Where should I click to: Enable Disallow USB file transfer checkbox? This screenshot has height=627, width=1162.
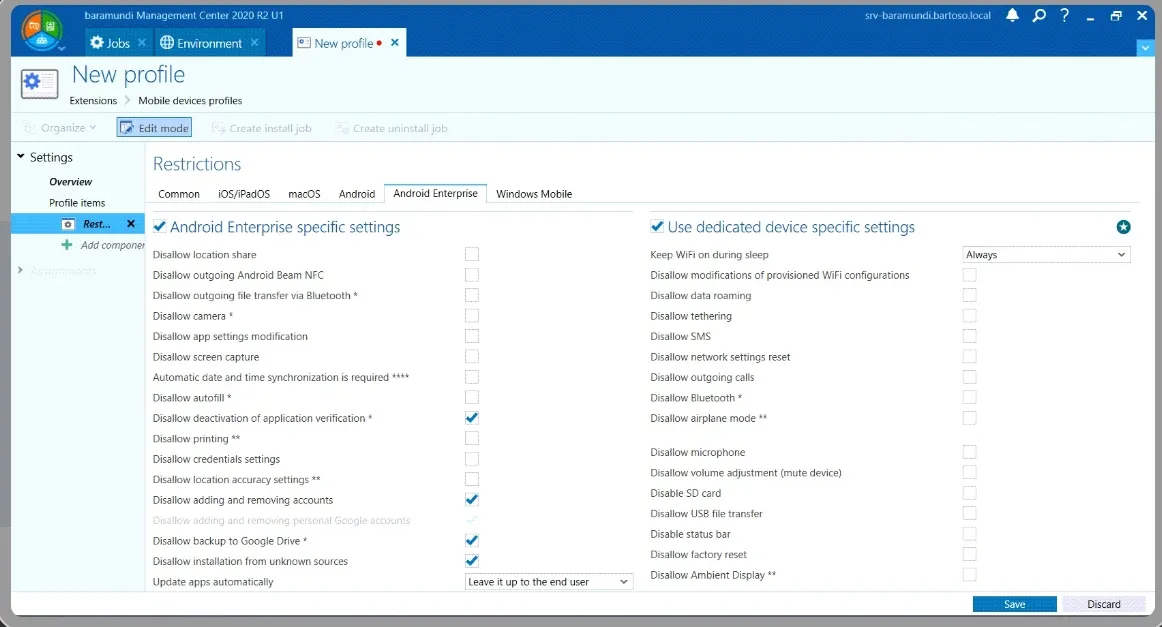coord(969,513)
